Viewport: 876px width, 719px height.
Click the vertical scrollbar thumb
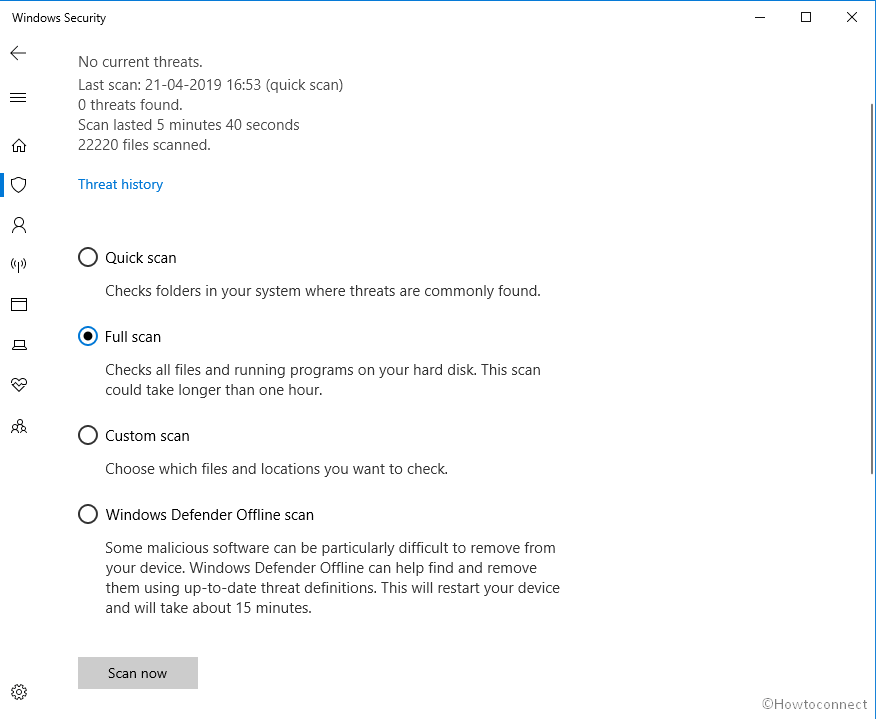872,289
